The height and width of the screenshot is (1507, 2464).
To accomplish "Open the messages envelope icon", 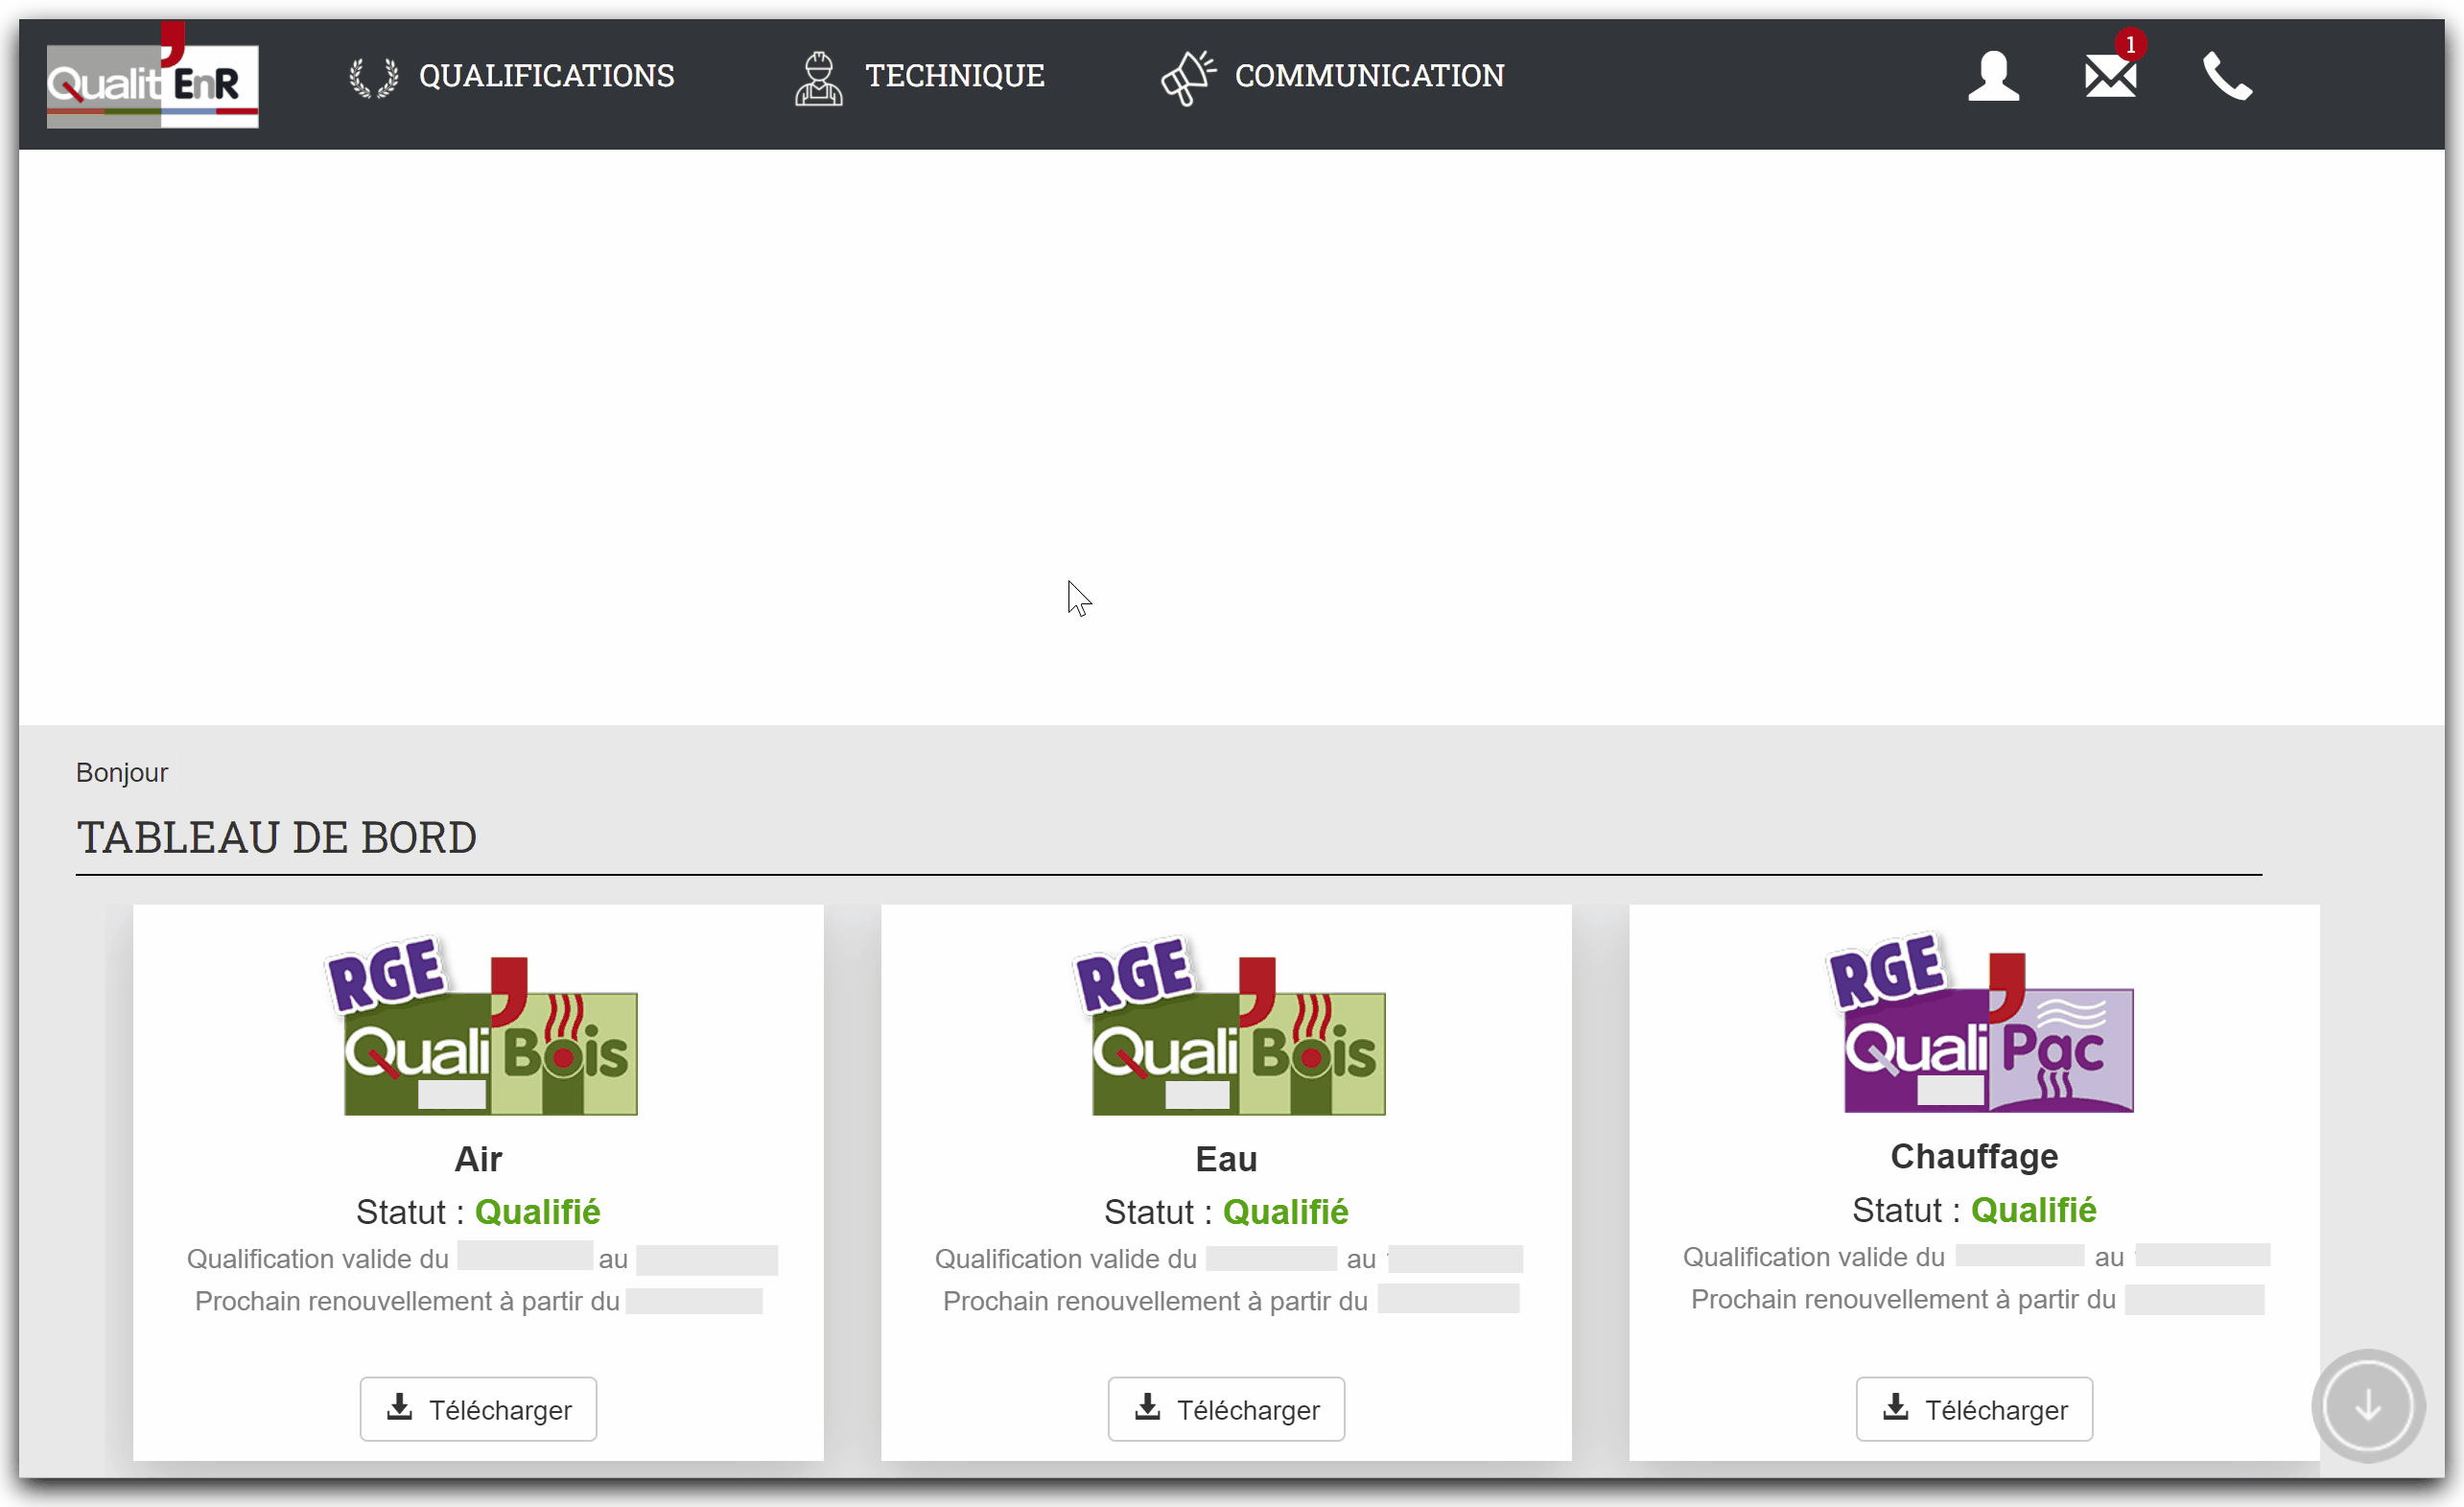I will (x=2110, y=76).
